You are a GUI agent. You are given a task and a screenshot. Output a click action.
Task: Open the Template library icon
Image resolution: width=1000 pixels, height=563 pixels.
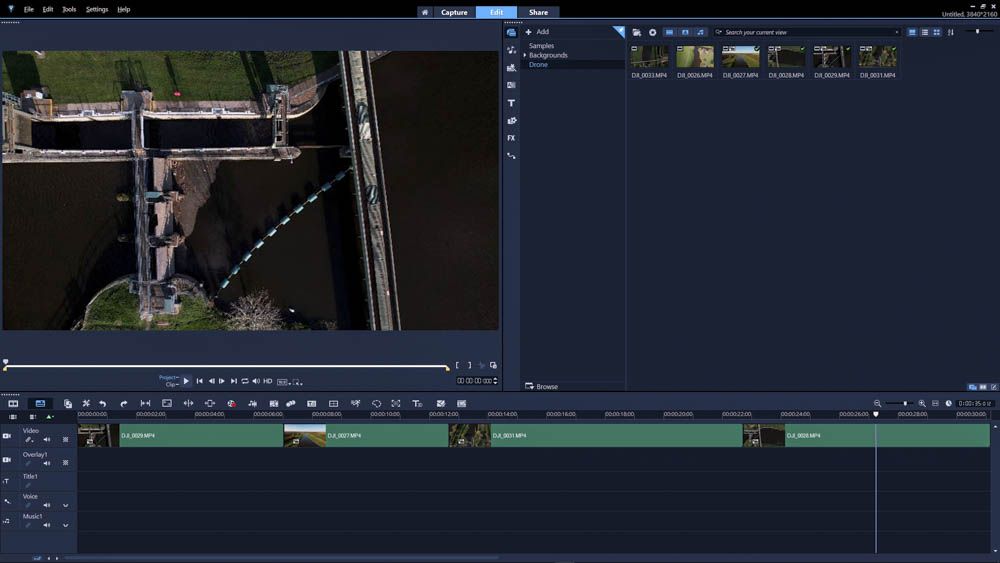coord(511,68)
